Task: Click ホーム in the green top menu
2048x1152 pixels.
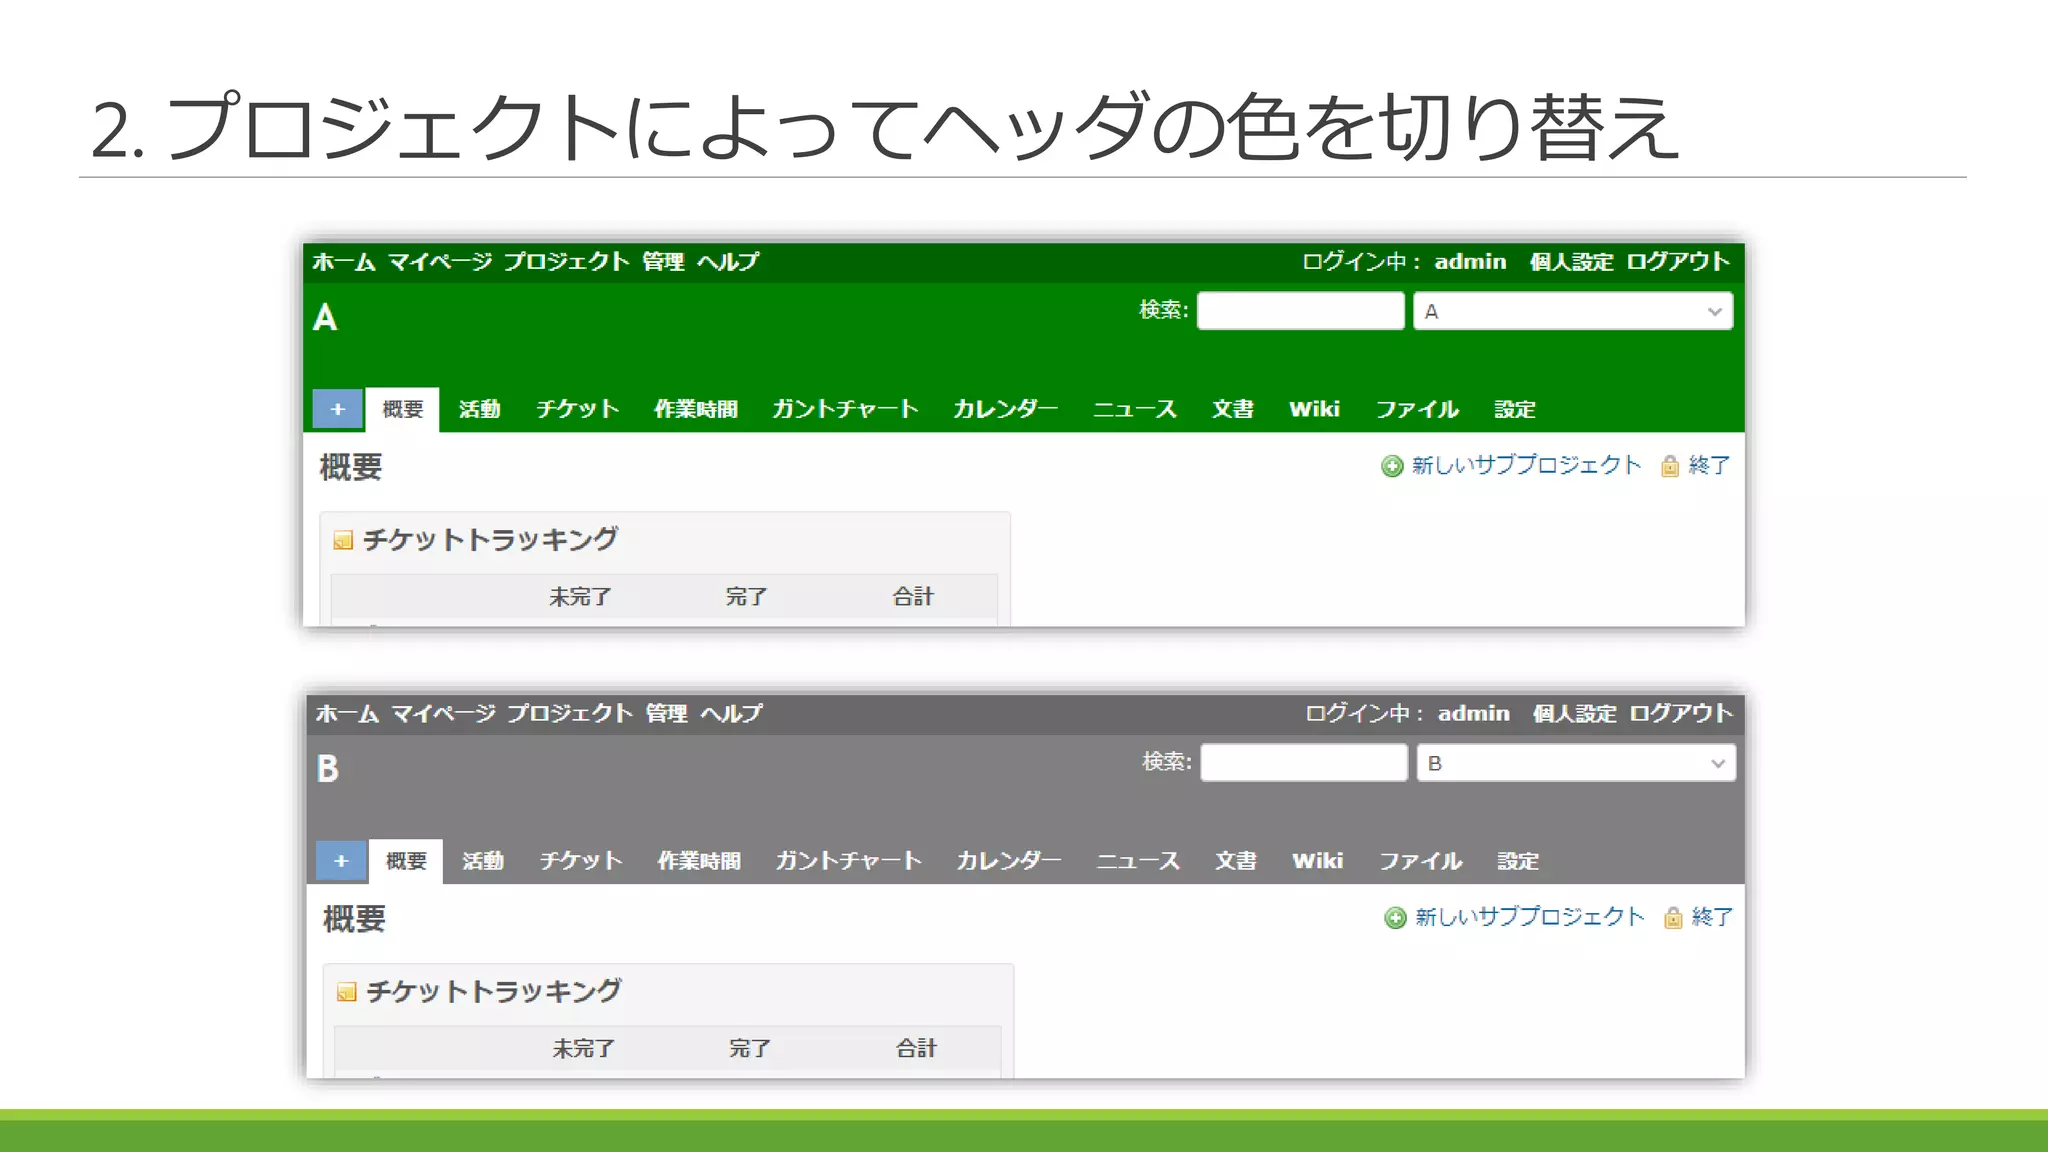Action: click(x=344, y=262)
